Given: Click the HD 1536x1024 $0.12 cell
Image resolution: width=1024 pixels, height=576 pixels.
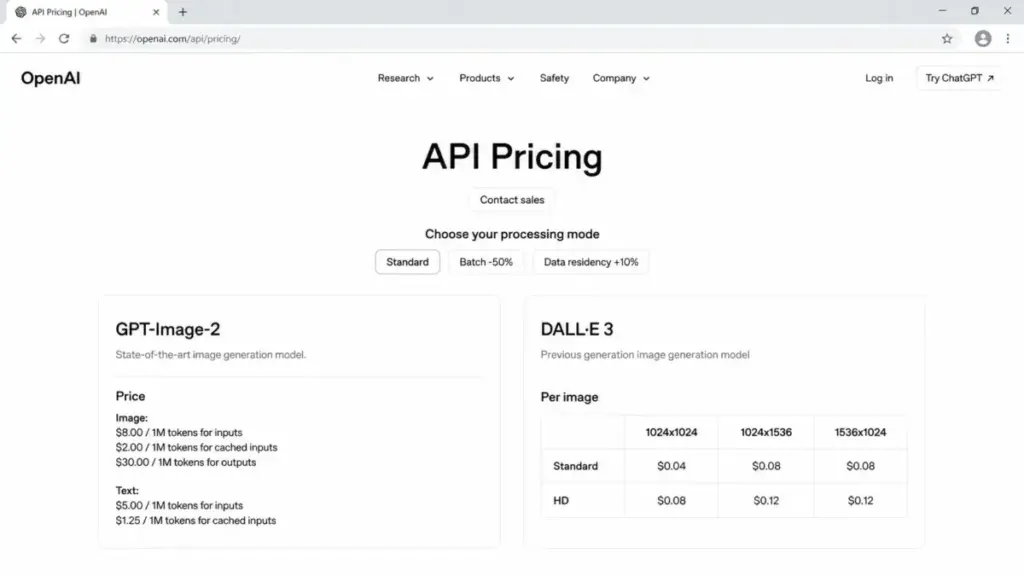Looking at the screenshot, I should click(x=861, y=501).
